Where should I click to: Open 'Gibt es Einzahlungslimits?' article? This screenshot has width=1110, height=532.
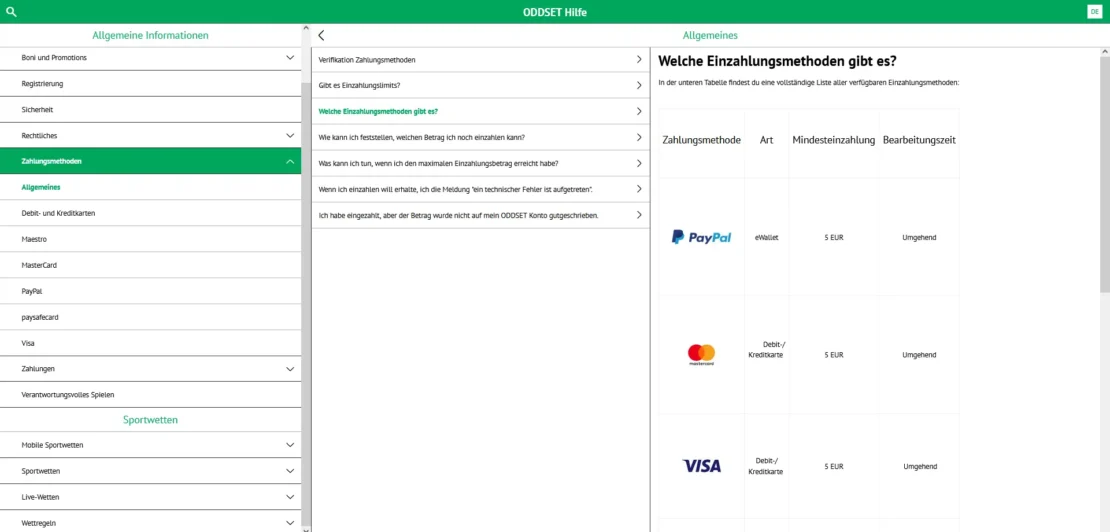[x=481, y=86]
